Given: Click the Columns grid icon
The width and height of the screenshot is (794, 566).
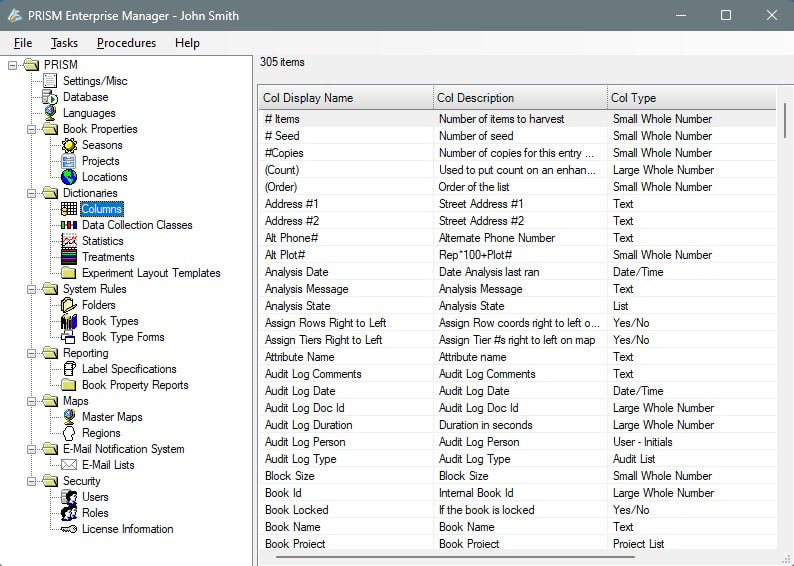Looking at the screenshot, I should pyautogui.click(x=69, y=209).
